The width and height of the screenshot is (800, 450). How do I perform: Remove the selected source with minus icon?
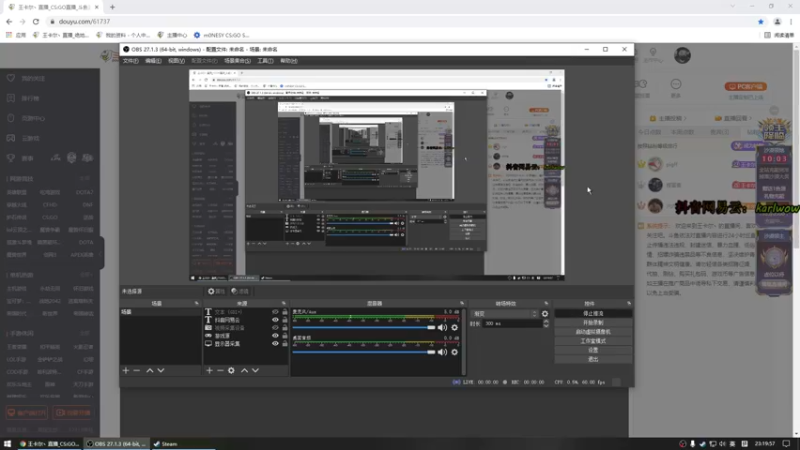[220, 370]
